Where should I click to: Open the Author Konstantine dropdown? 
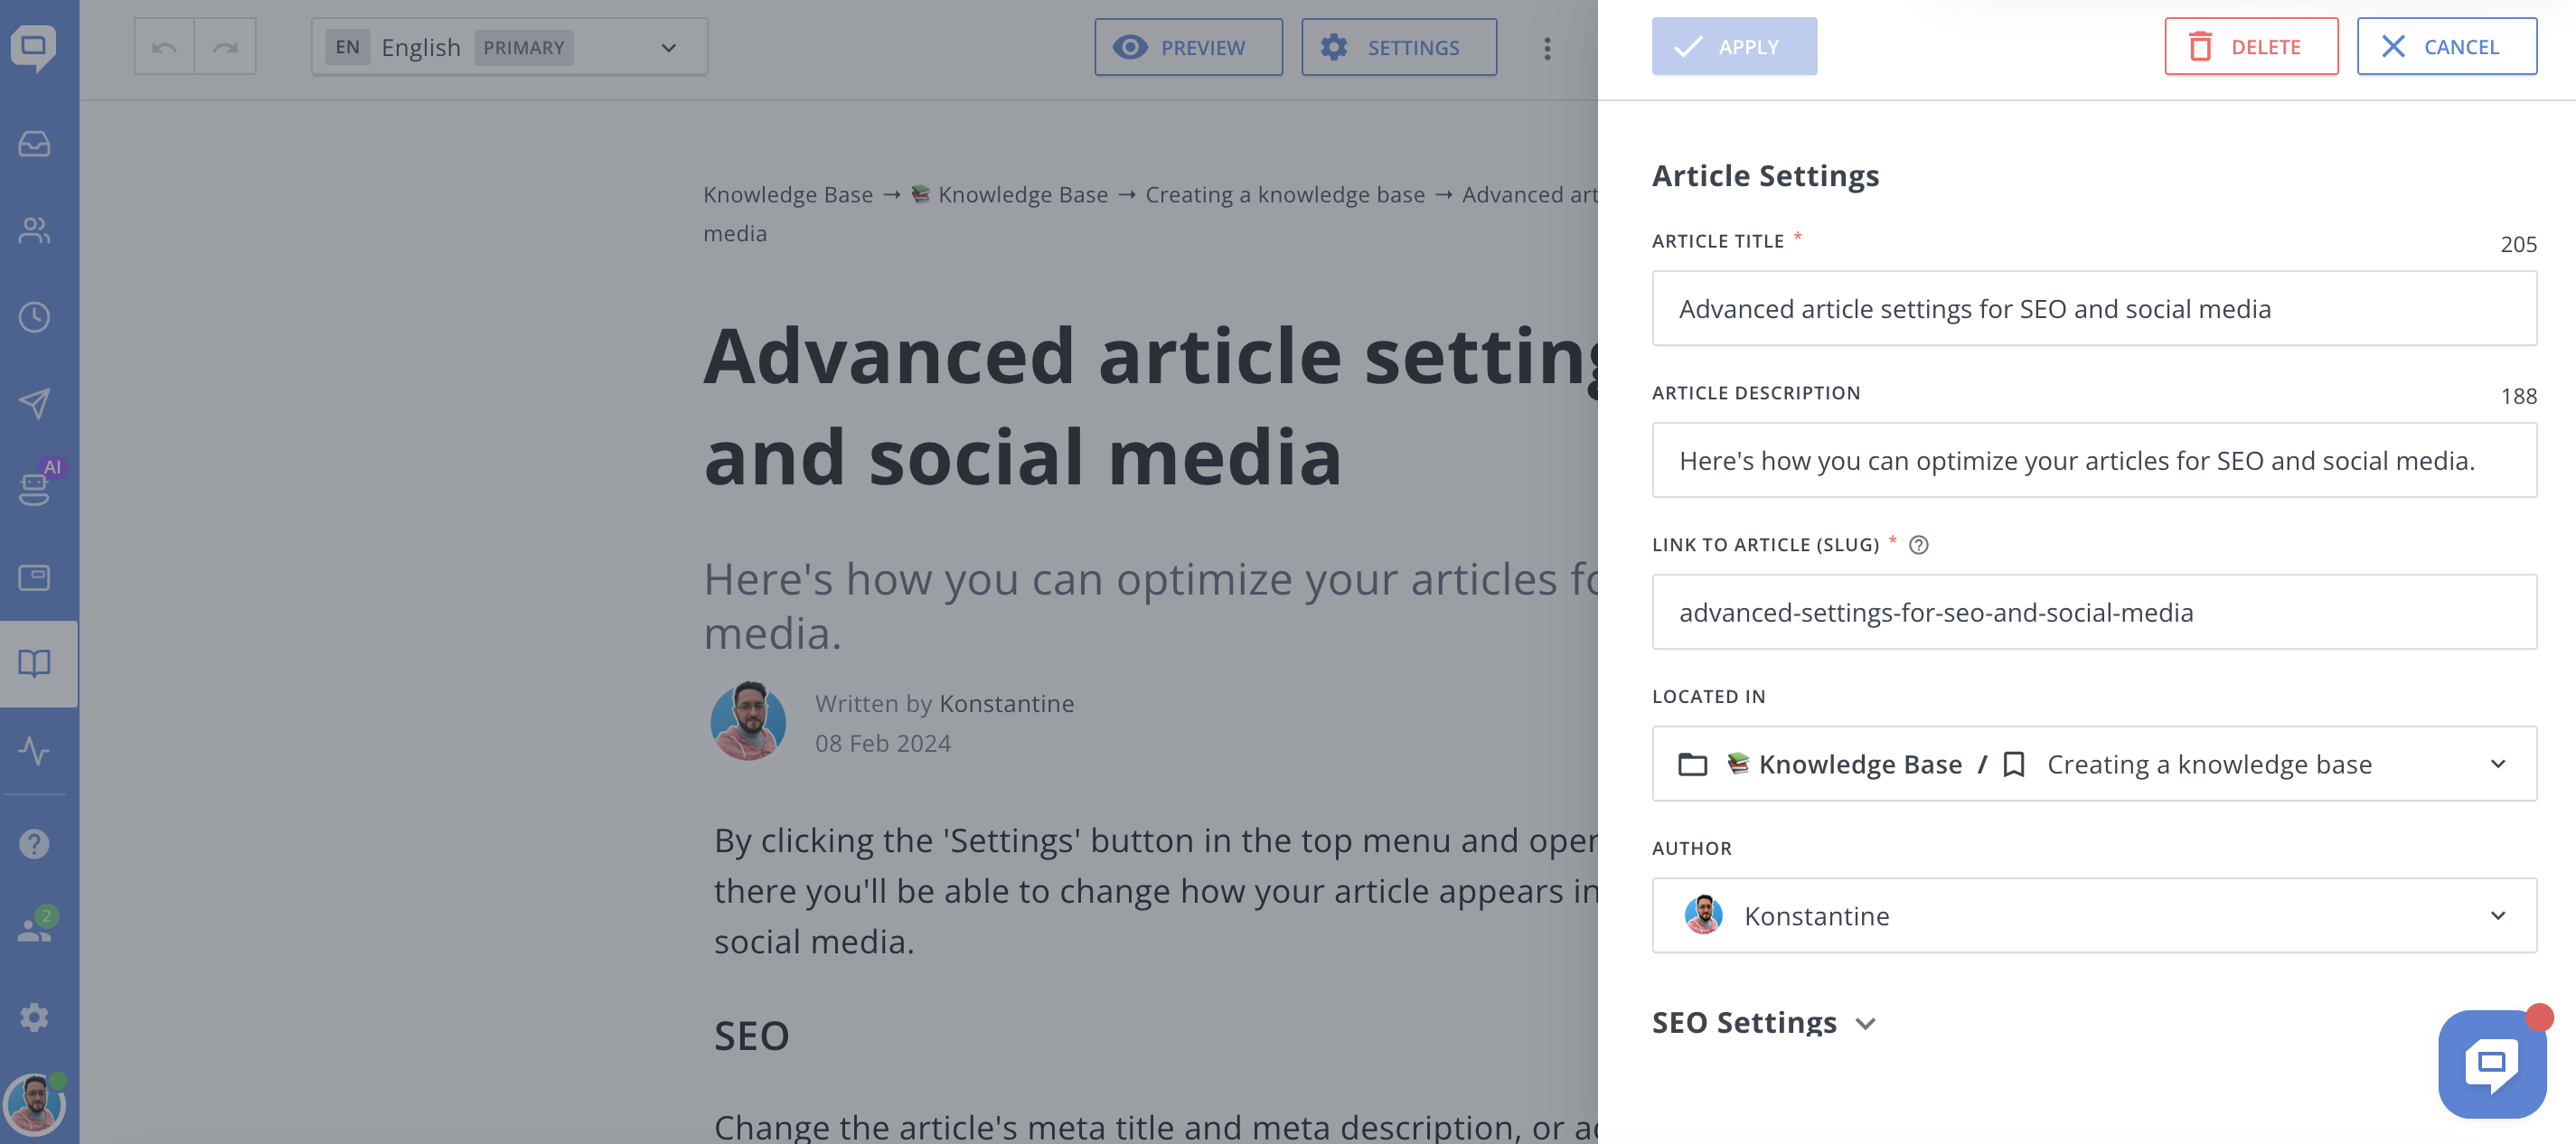tap(2093, 915)
